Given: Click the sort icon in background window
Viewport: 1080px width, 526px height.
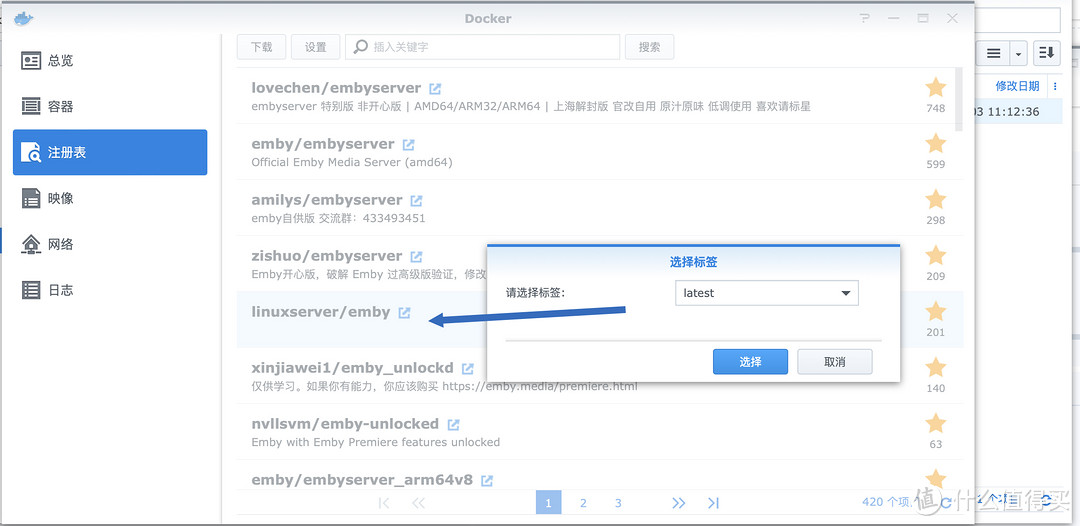Looking at the screenshot, I should click(x=1046, y=52).
